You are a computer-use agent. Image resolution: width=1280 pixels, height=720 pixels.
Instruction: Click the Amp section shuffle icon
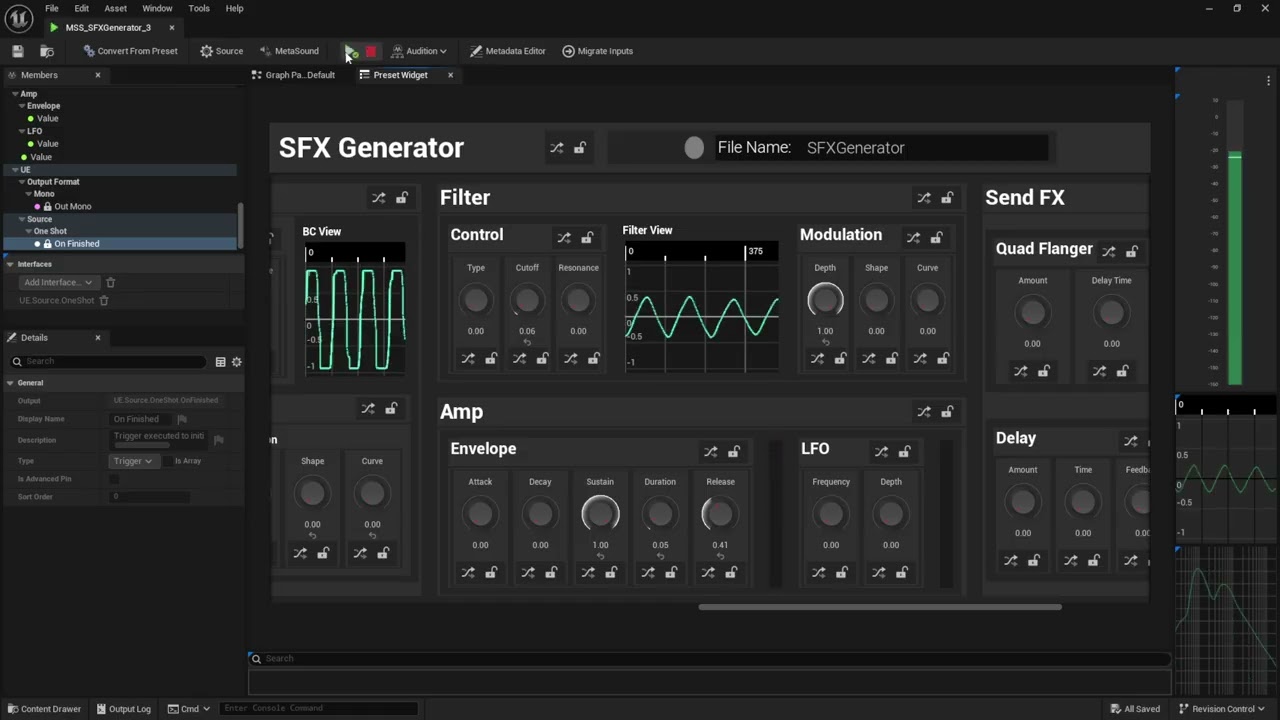[924, 412]
